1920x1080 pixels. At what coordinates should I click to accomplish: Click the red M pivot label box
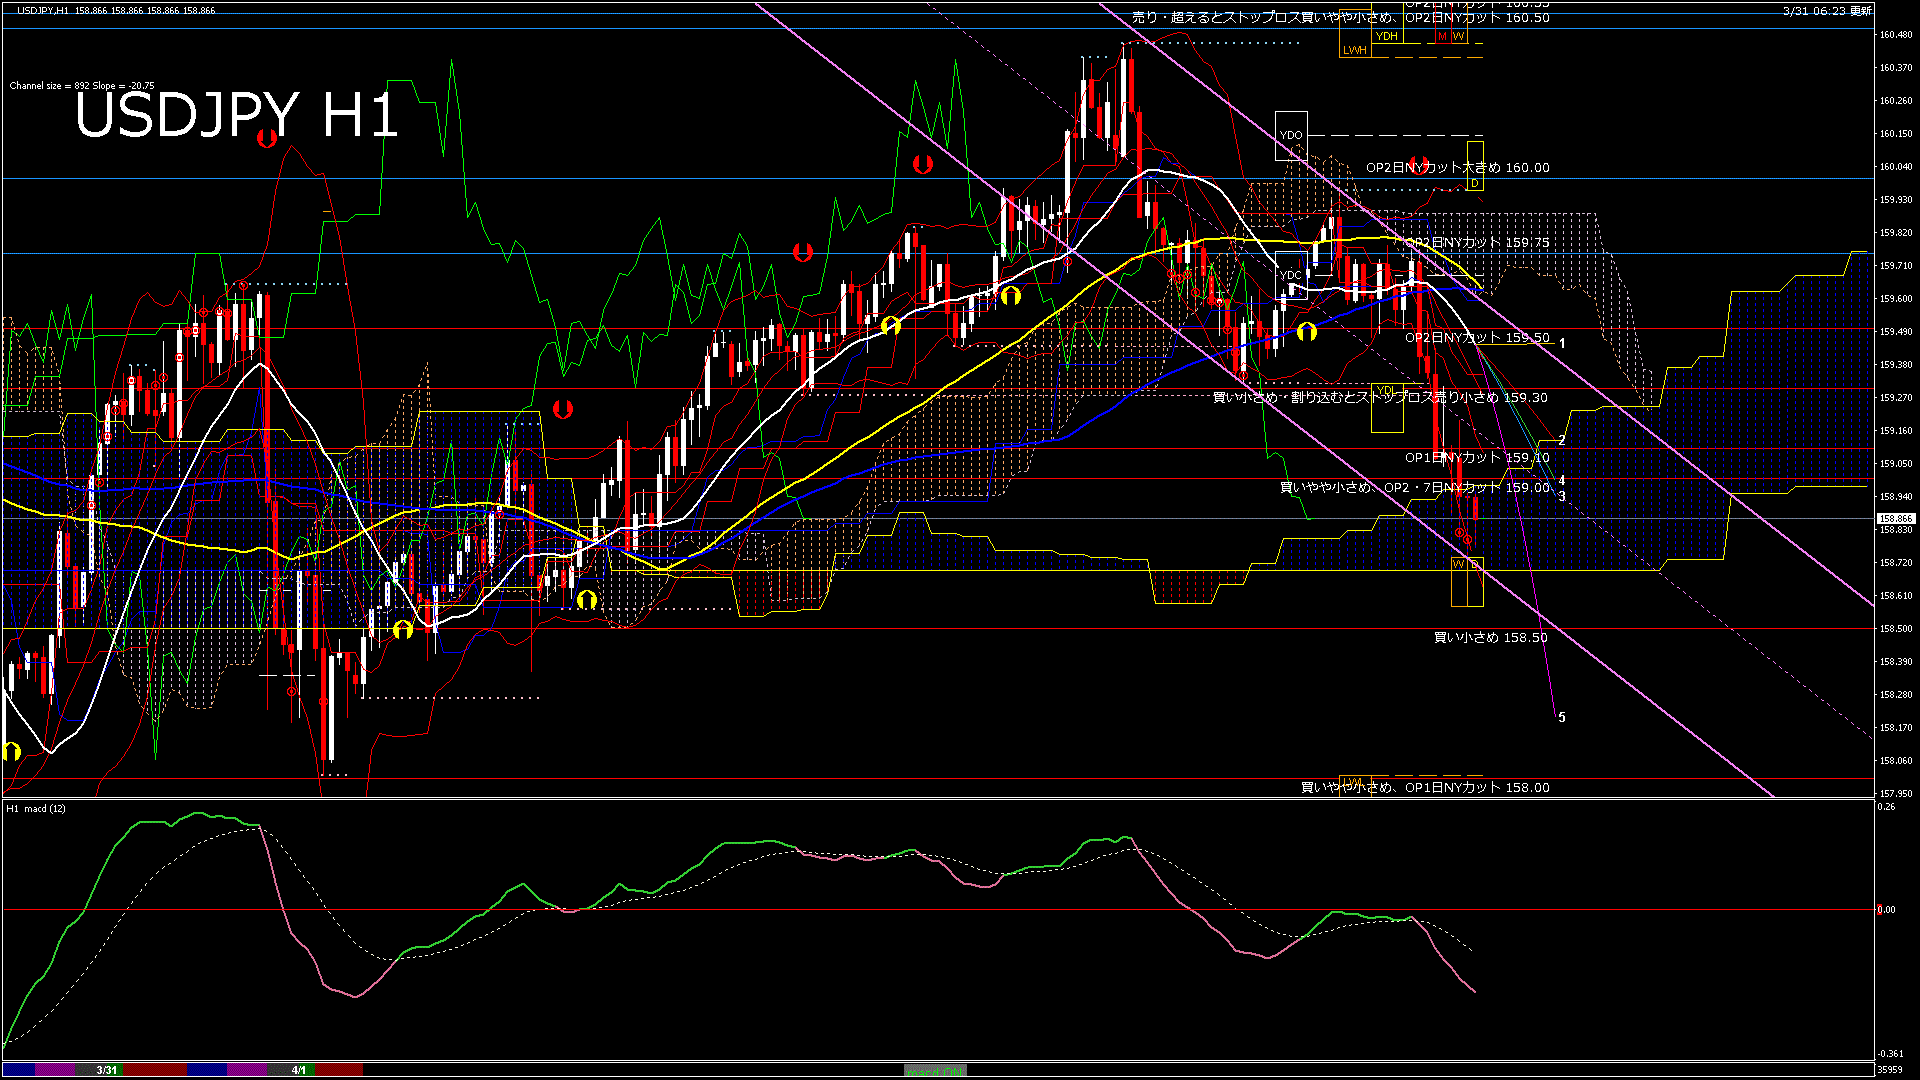tap(1442, 36)
